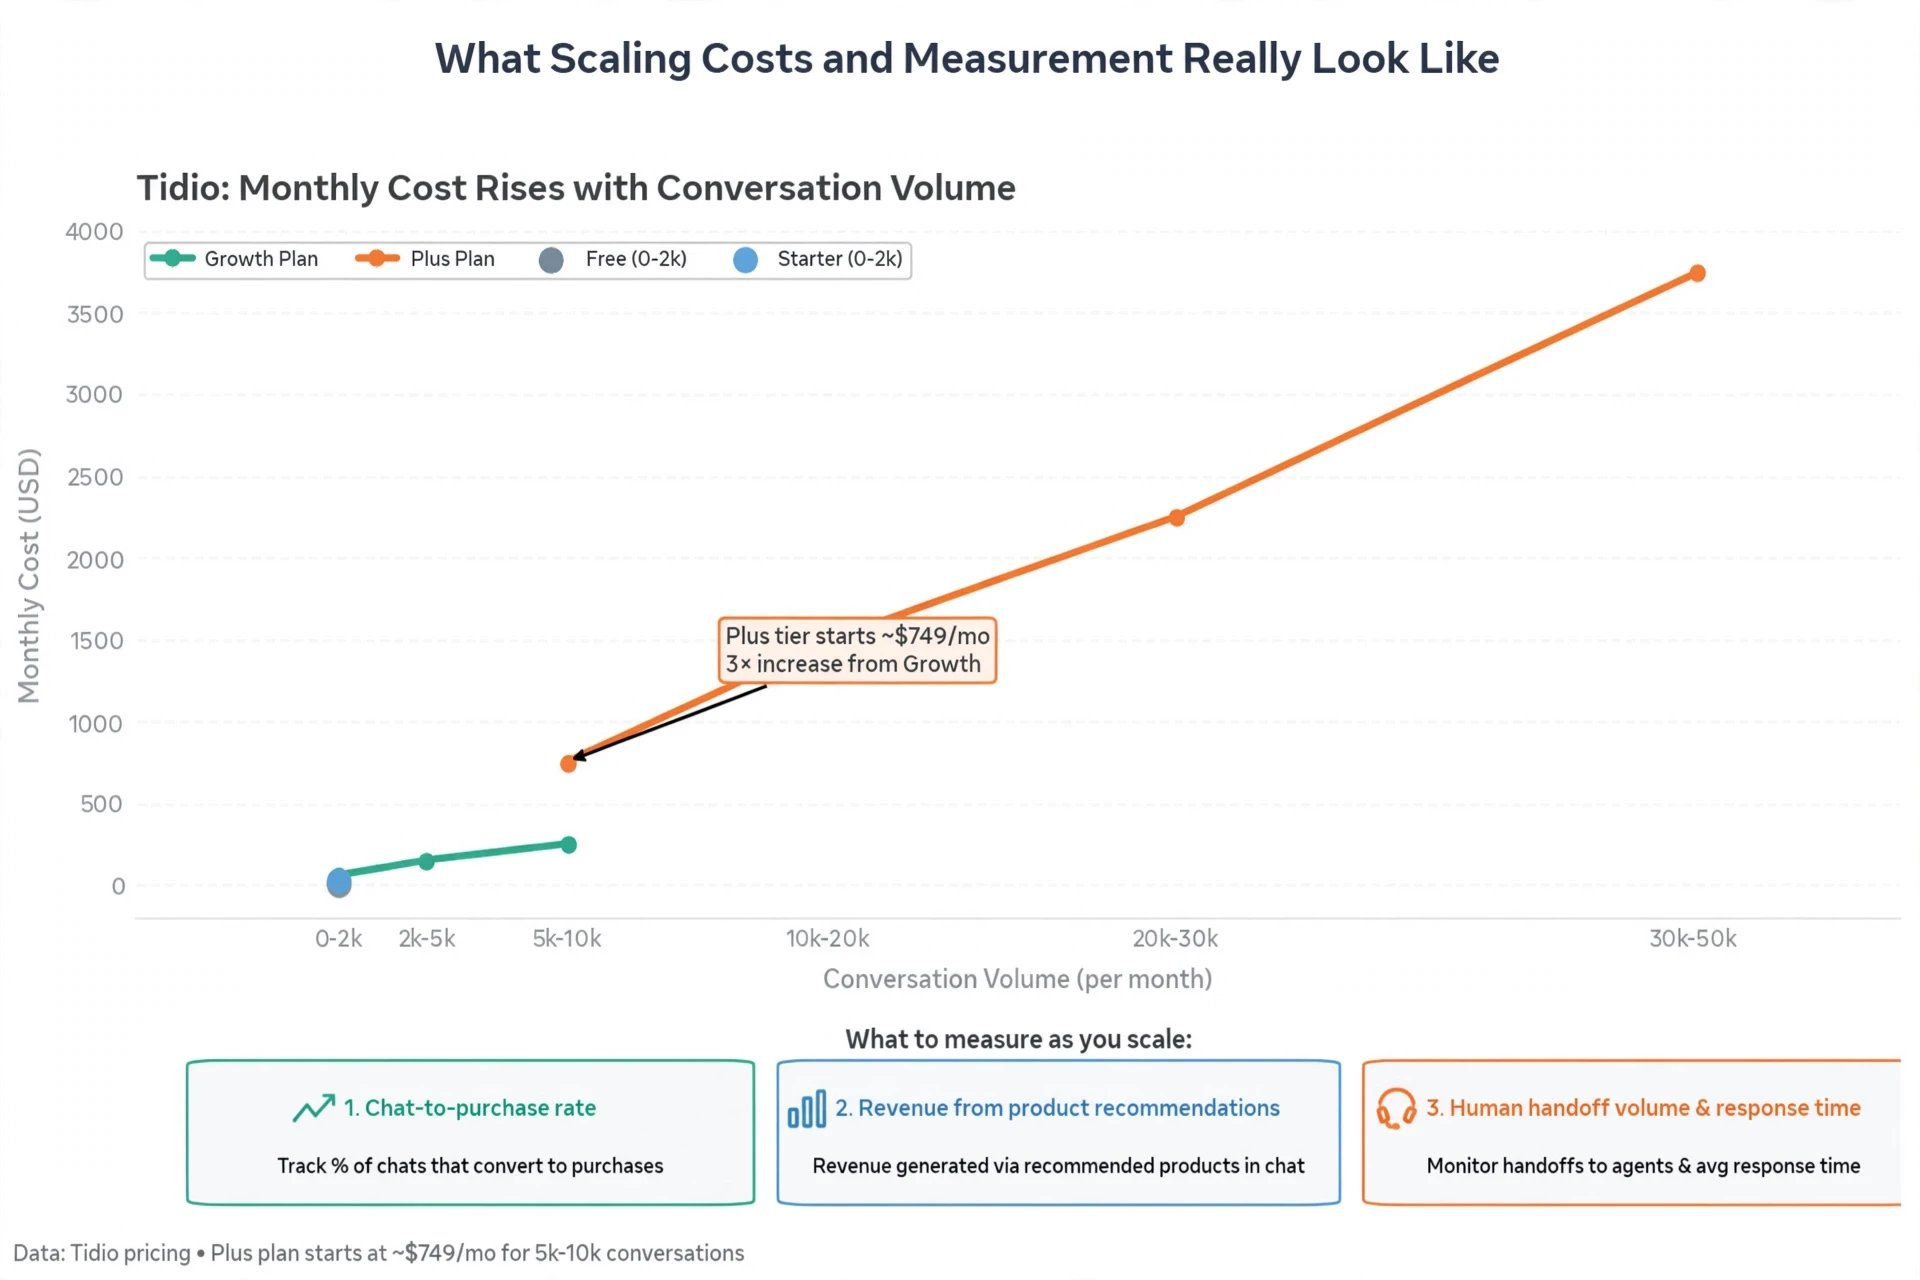This screenshot has height=1280, width=1920.
Task: Select the Plus Plan legend marker
Action: click(377, 258)
